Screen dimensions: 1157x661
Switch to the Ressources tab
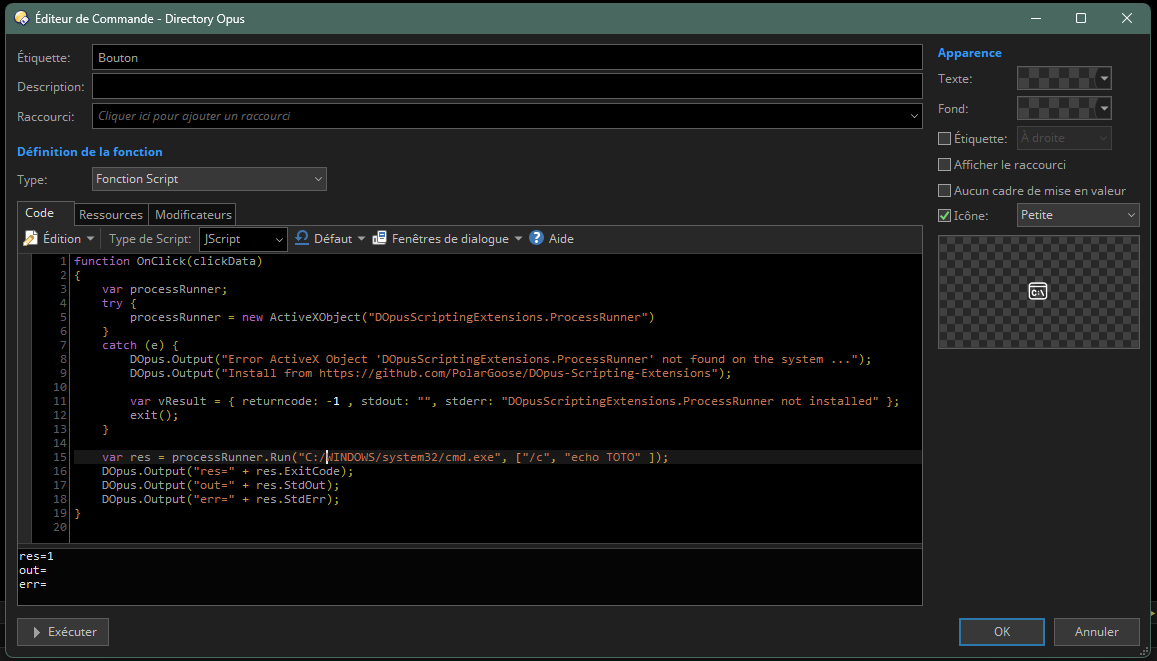click(x=111, y=215)
